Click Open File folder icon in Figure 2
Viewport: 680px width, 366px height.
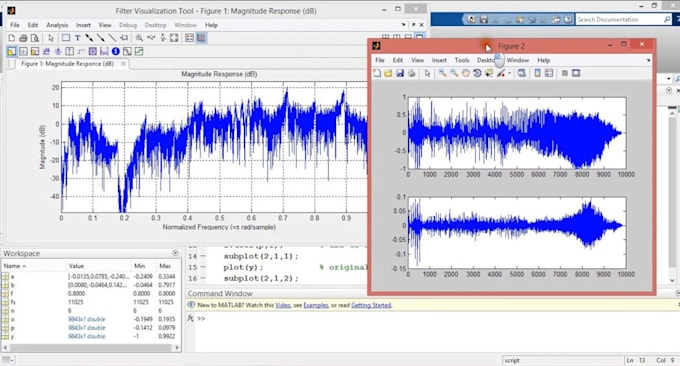pyautogui.click(x=388, y=73)
